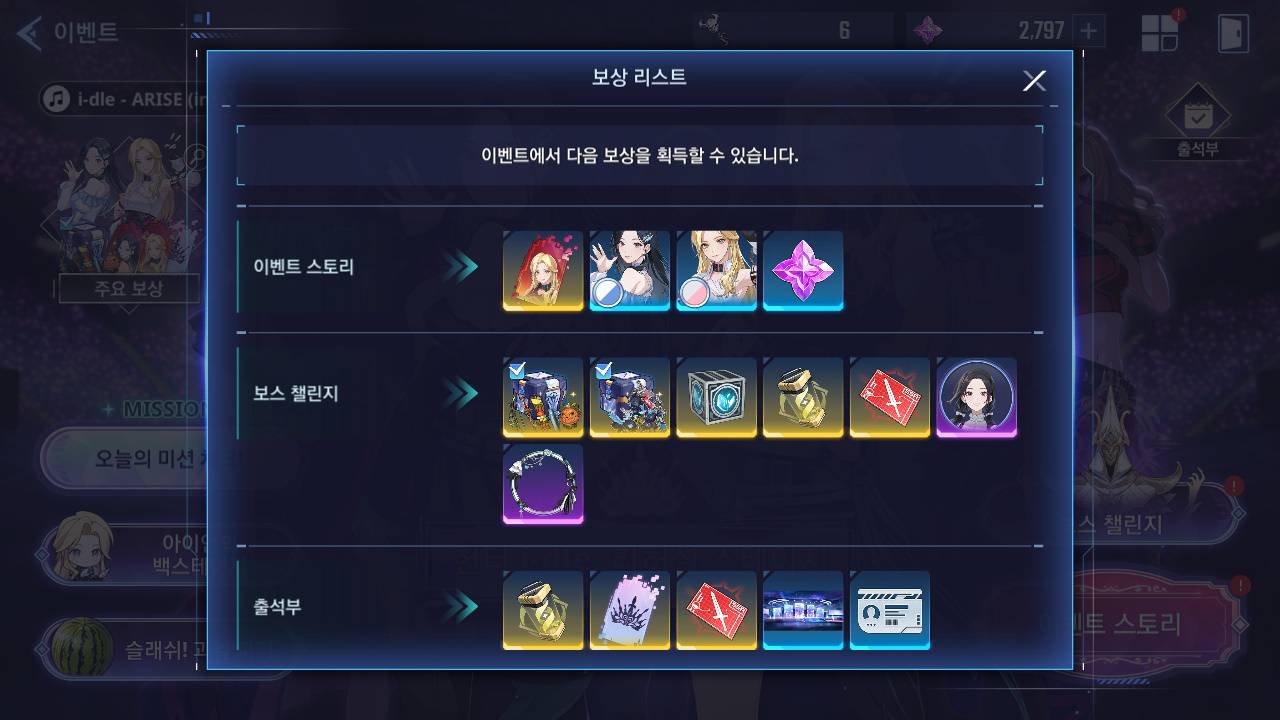
Task: Open the blonde character costume reward
Action: coord(717,271)
